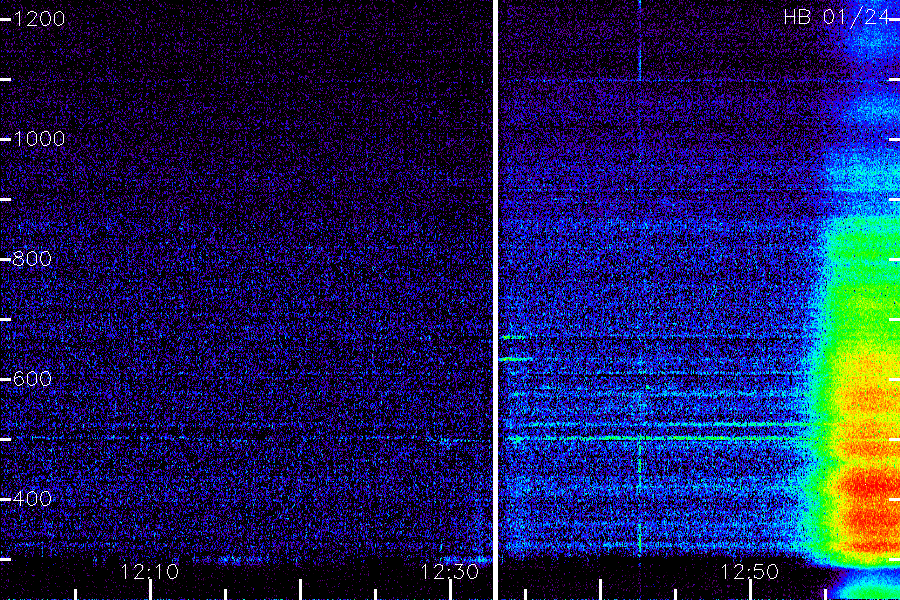Click the 600 frequency axis label
The image size is (900, 600).
(32, 378)
